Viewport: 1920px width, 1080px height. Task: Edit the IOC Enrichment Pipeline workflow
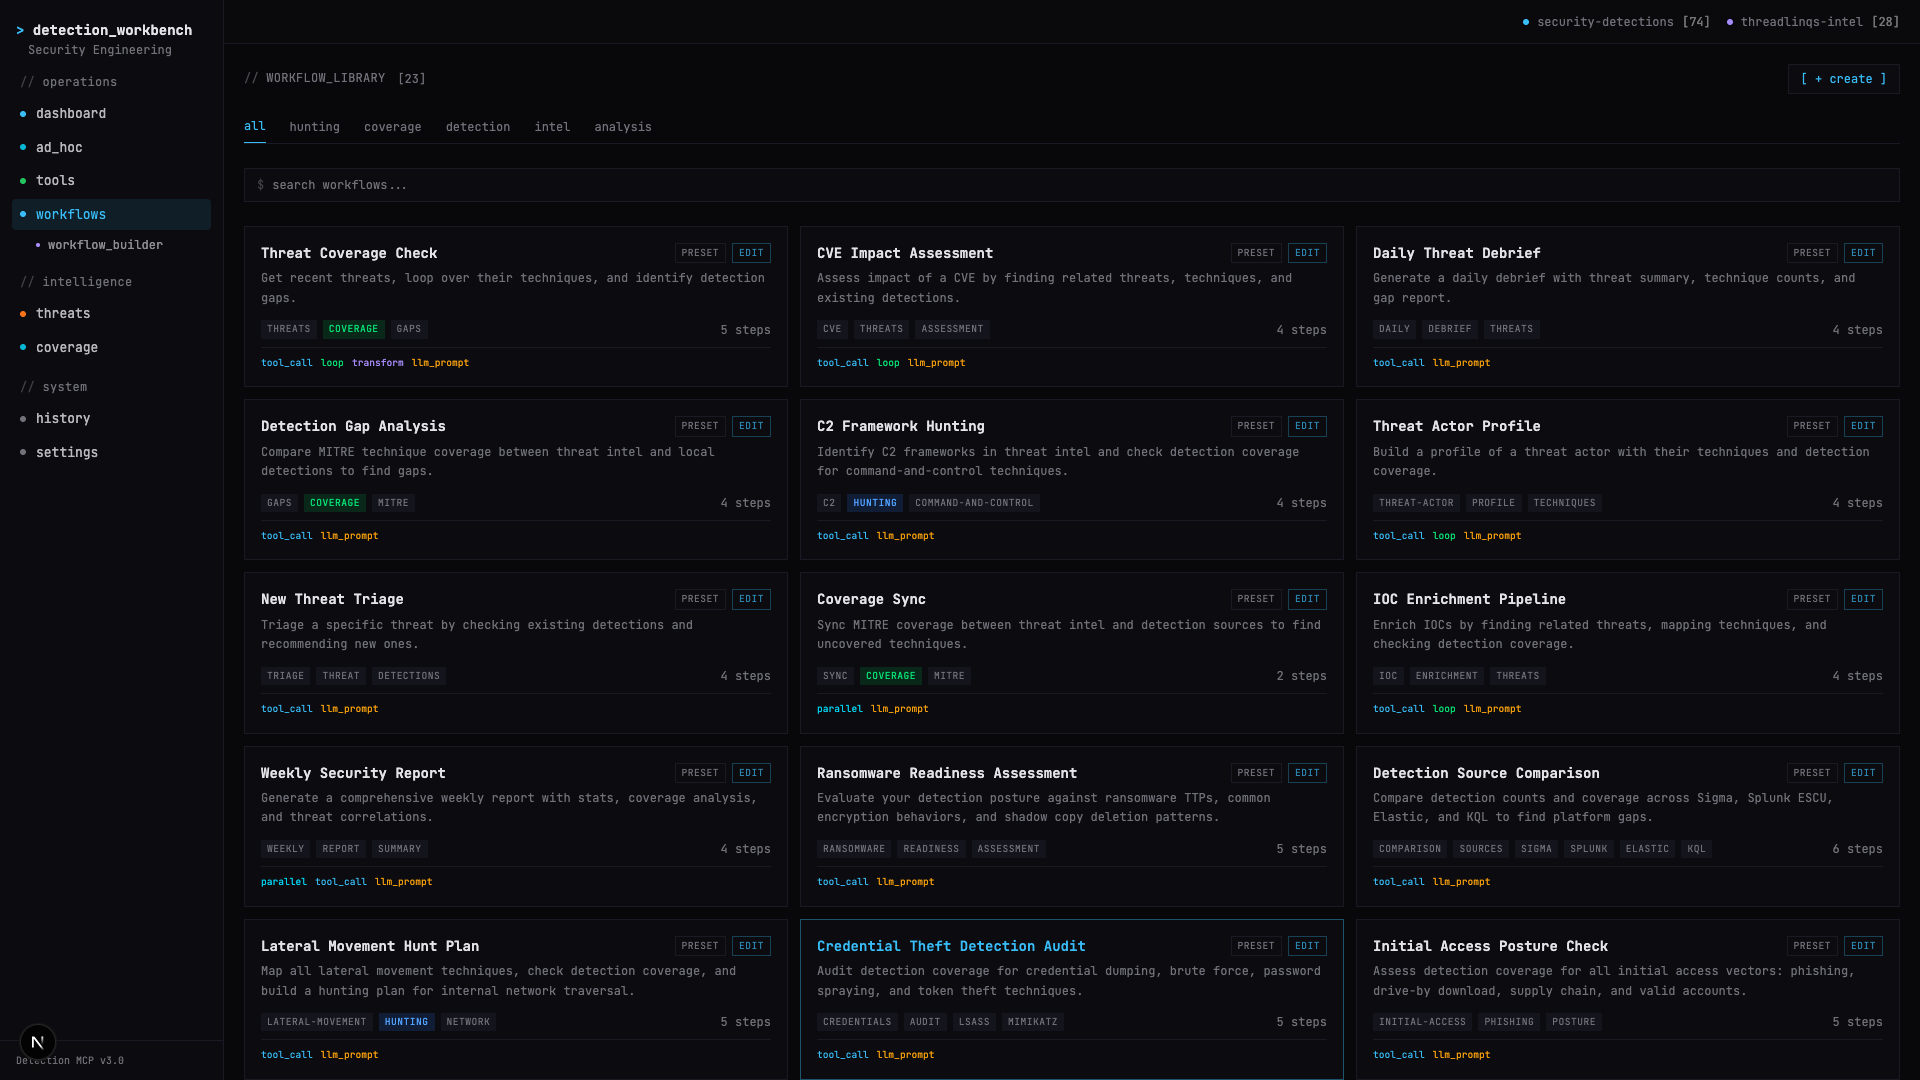tap(1863, 599)
